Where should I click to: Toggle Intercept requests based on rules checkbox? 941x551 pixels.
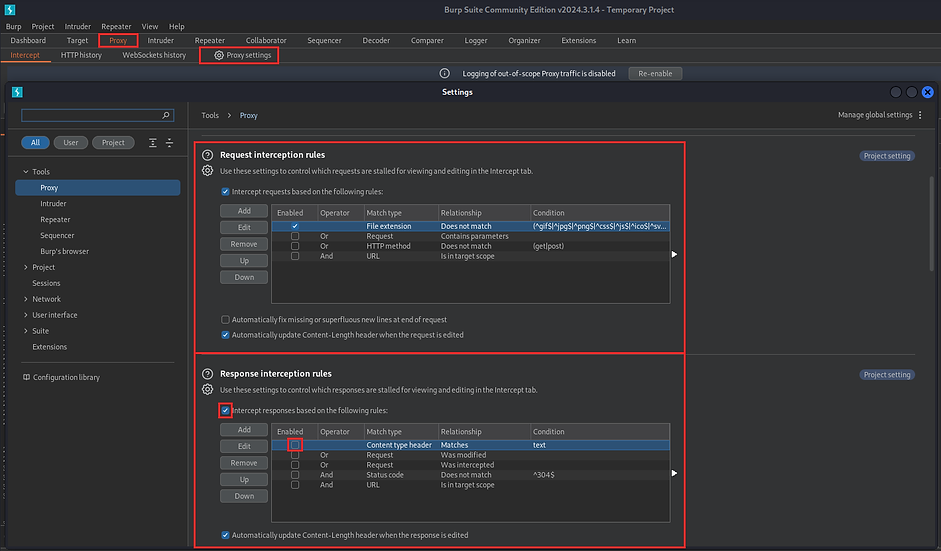pyautogui.click(x=225, y=191)
